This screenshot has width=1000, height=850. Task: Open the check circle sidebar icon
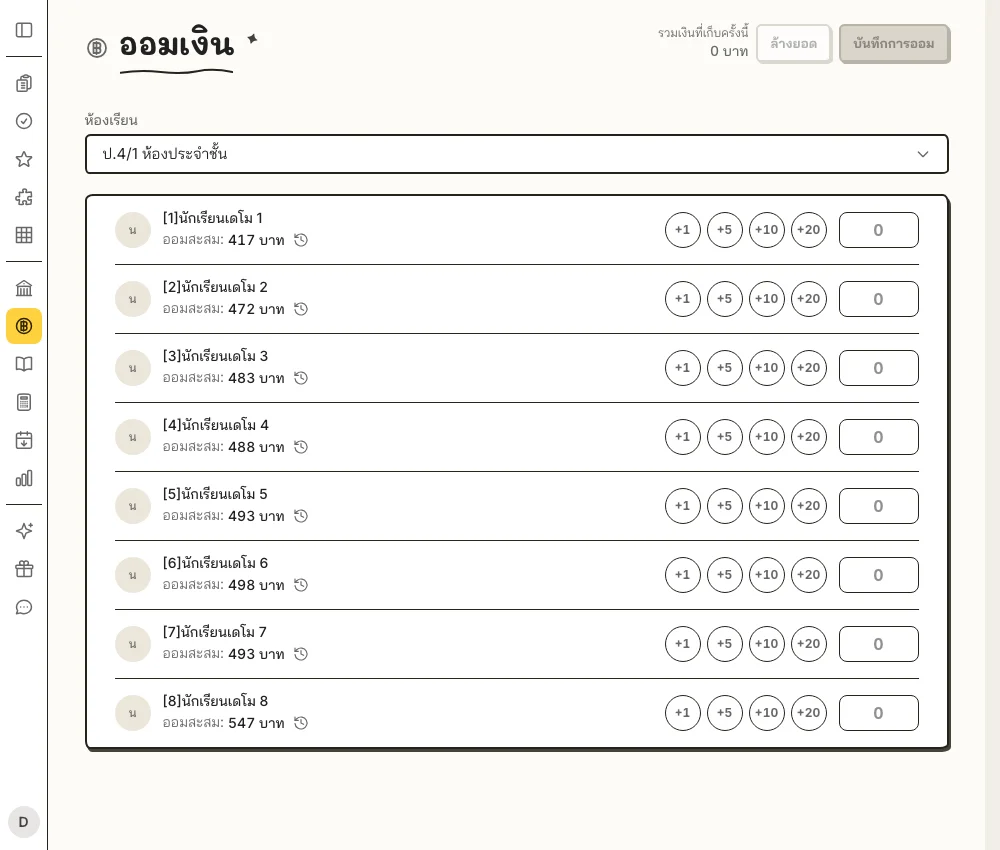click(24, 121)
